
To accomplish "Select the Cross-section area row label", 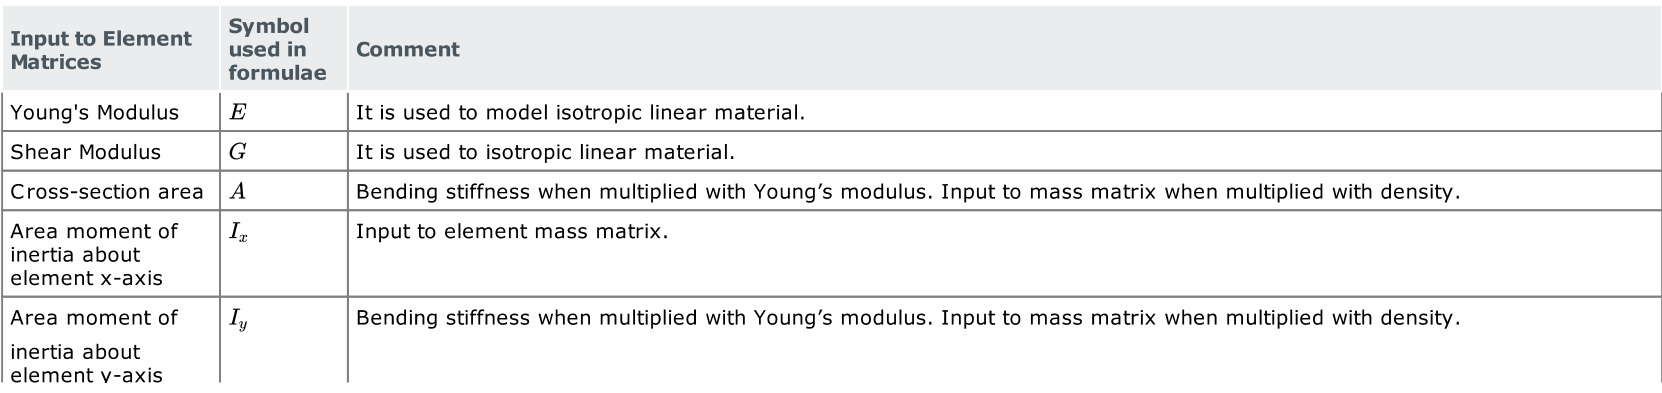I will 106,191.
